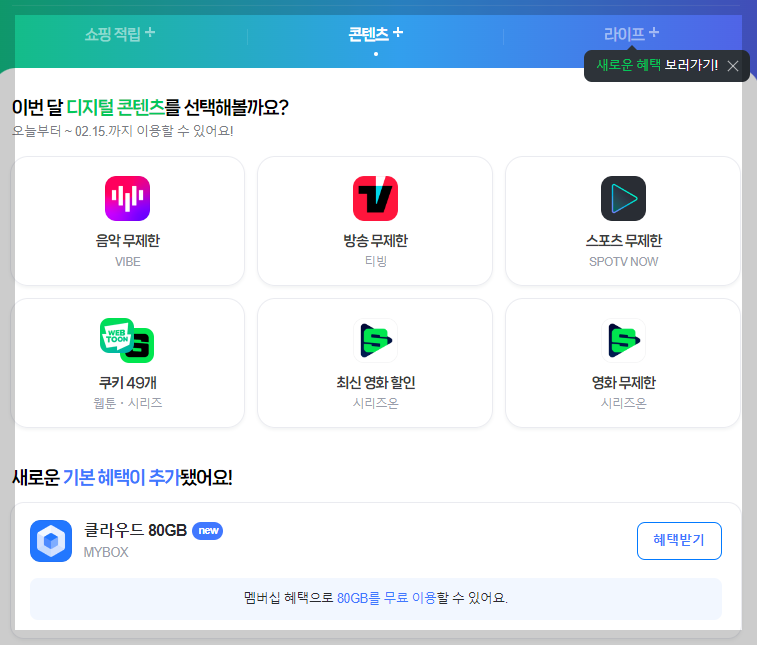Viewport: 757px width, 645px height.
Task: Switch to the 쇼핑 적립 tab
Action: point(120,34)
